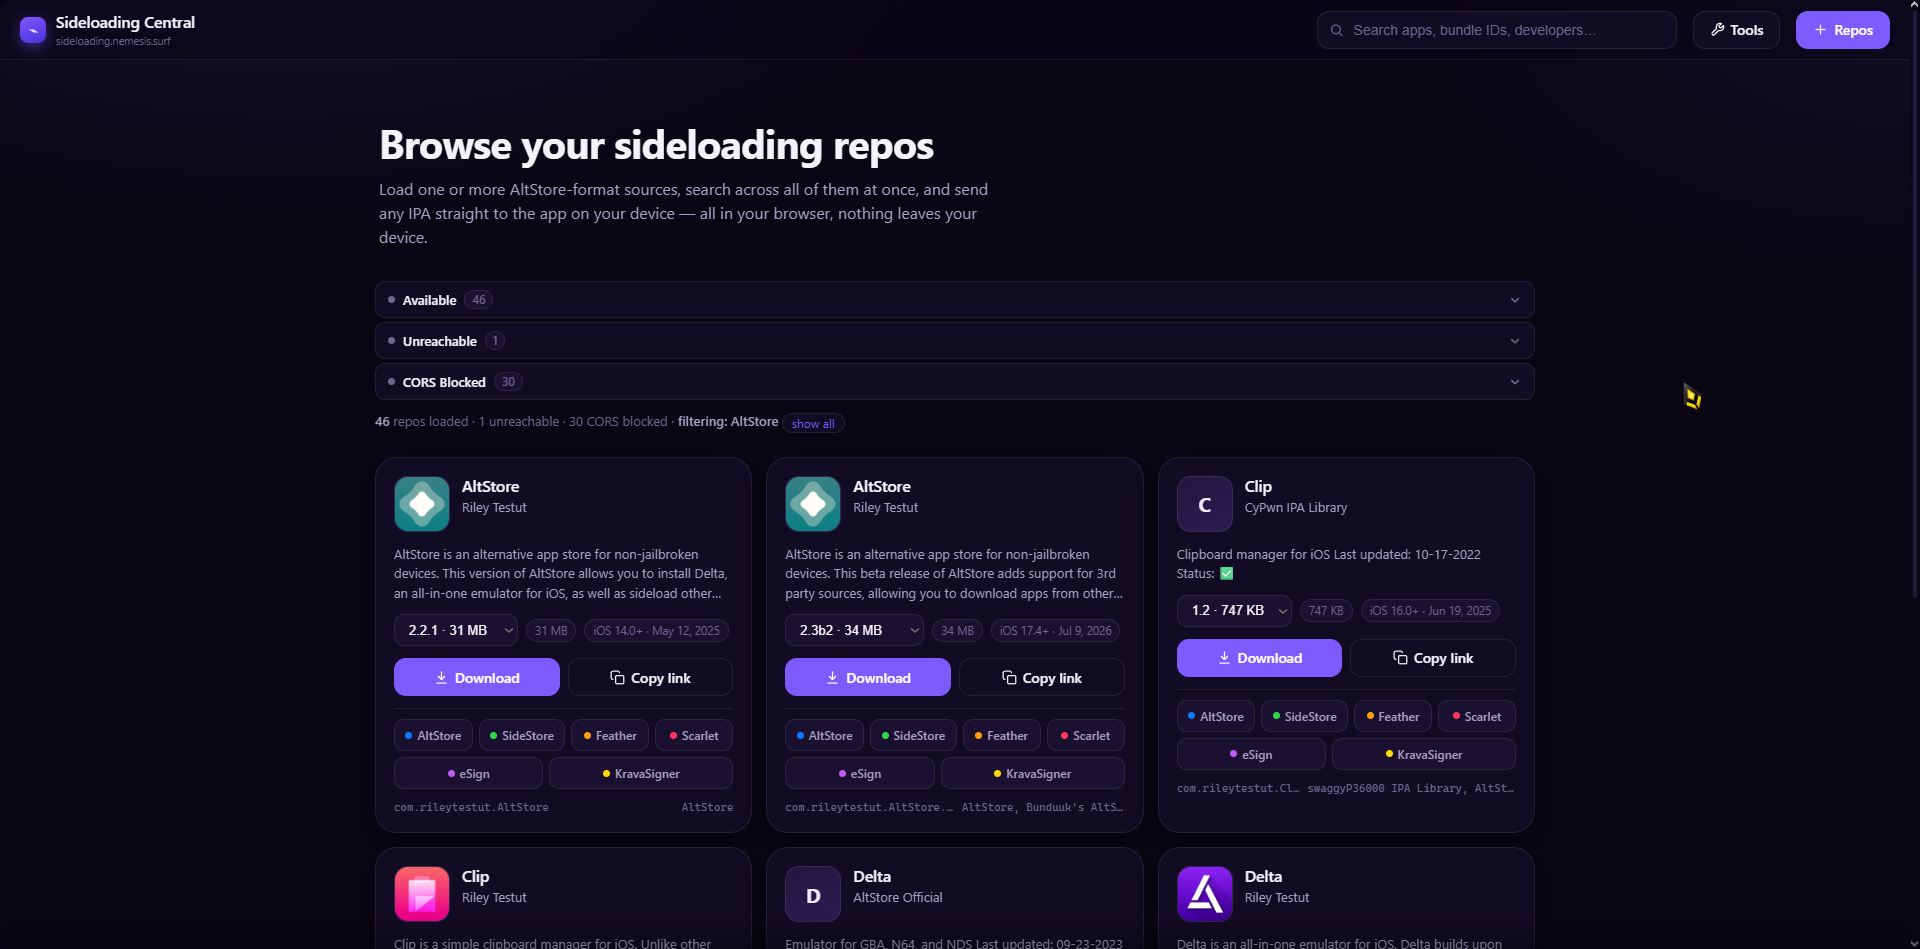The width and height of the screenshot is (1920, 949).
Task: Open the AltStore 2.2.1 app icon
Action: coord(422,504)
